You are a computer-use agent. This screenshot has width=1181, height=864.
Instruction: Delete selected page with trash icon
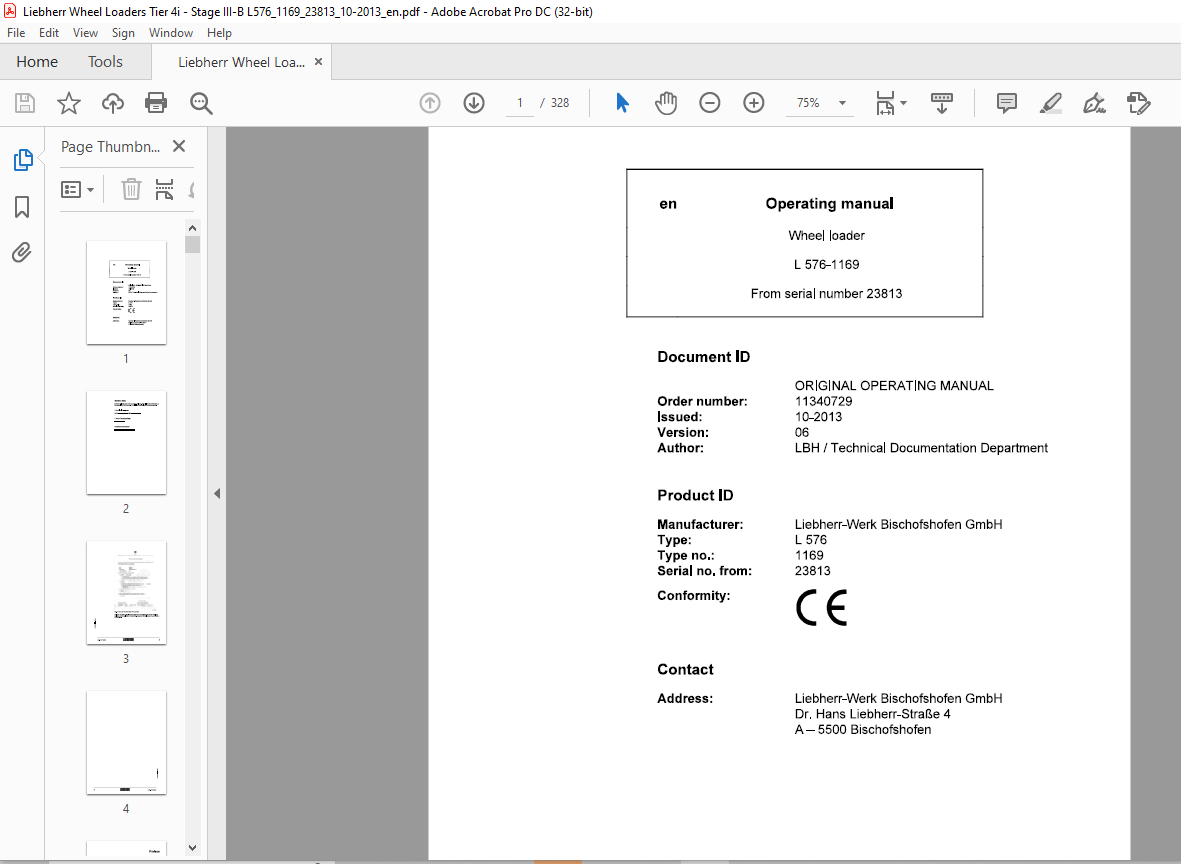pos(131,189)
